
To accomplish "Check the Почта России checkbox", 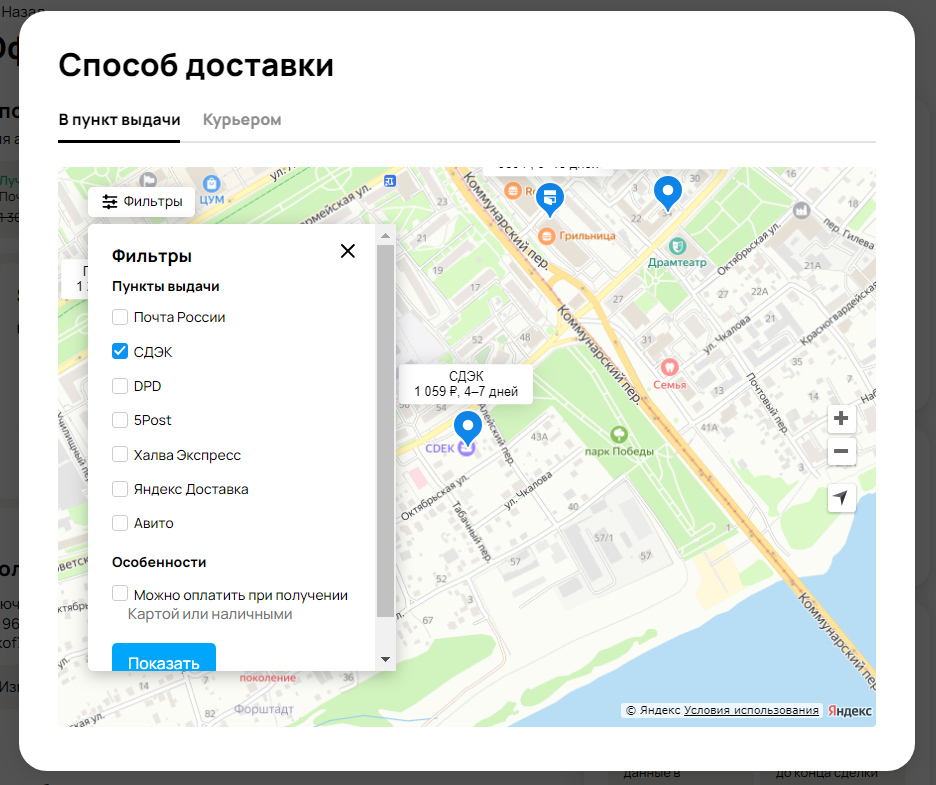I will click(120, 317).
